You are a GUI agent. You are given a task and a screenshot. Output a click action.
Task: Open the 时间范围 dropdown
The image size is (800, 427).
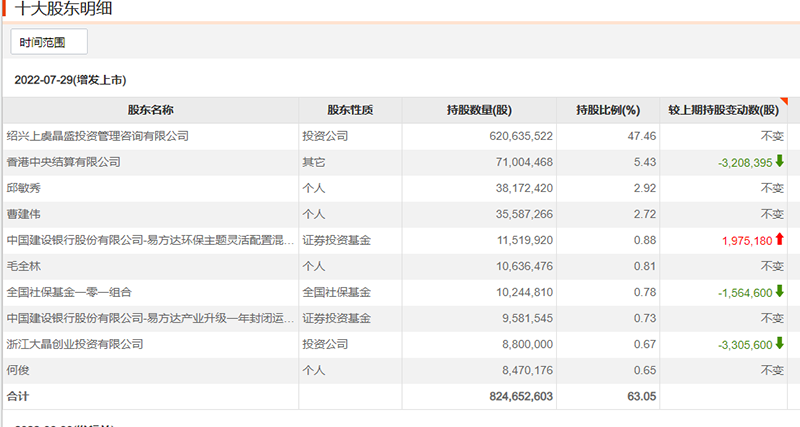pyautogui.click(x=49, y=41)
